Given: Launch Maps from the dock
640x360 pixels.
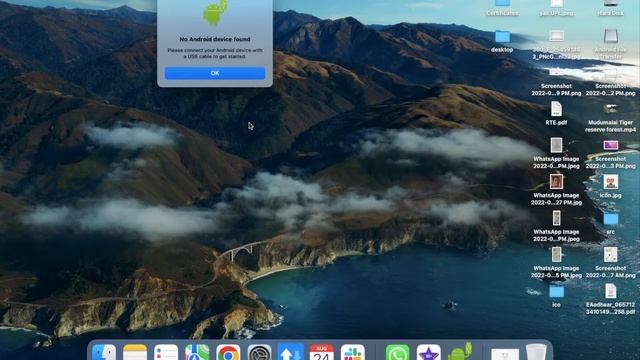Looking at the screenshot, I should click(197, 352).
